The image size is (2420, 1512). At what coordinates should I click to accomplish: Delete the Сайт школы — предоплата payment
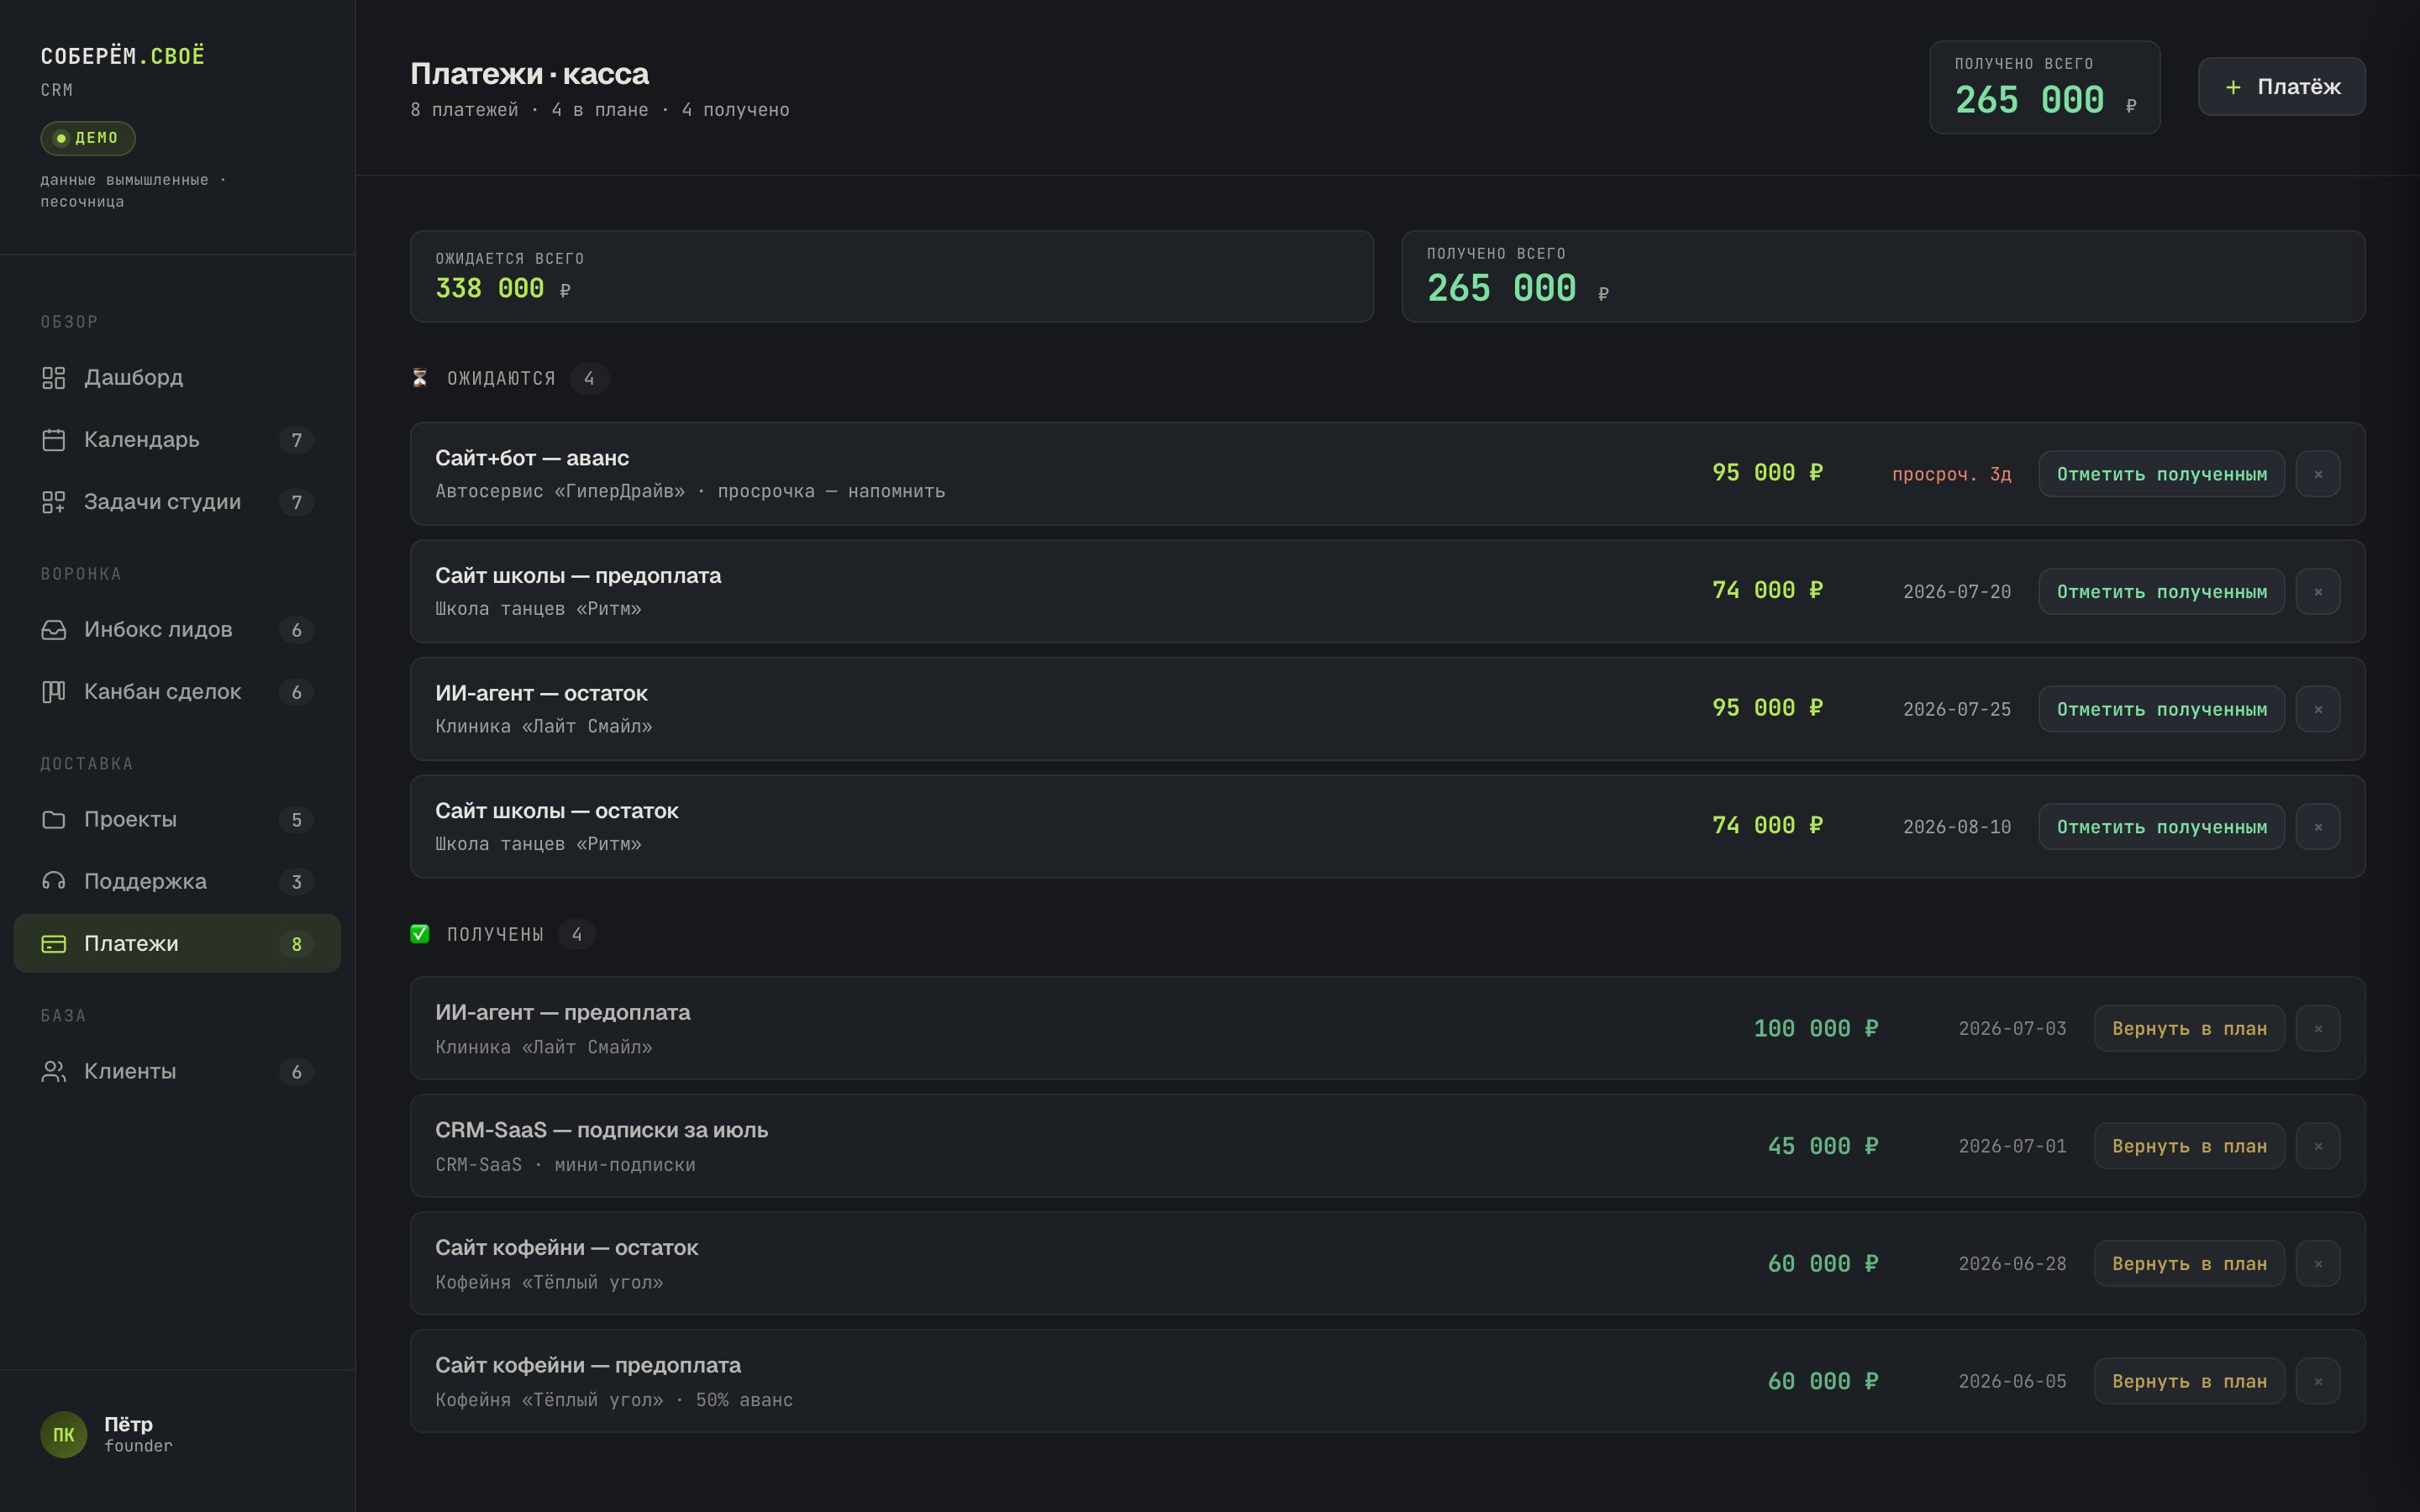pyautogui.click(x=2318, y=592)
